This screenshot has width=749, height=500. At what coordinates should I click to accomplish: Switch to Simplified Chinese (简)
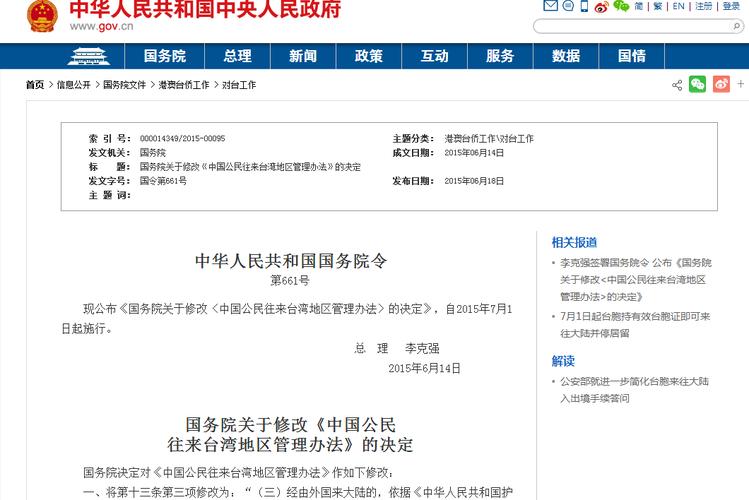point(639,6)
